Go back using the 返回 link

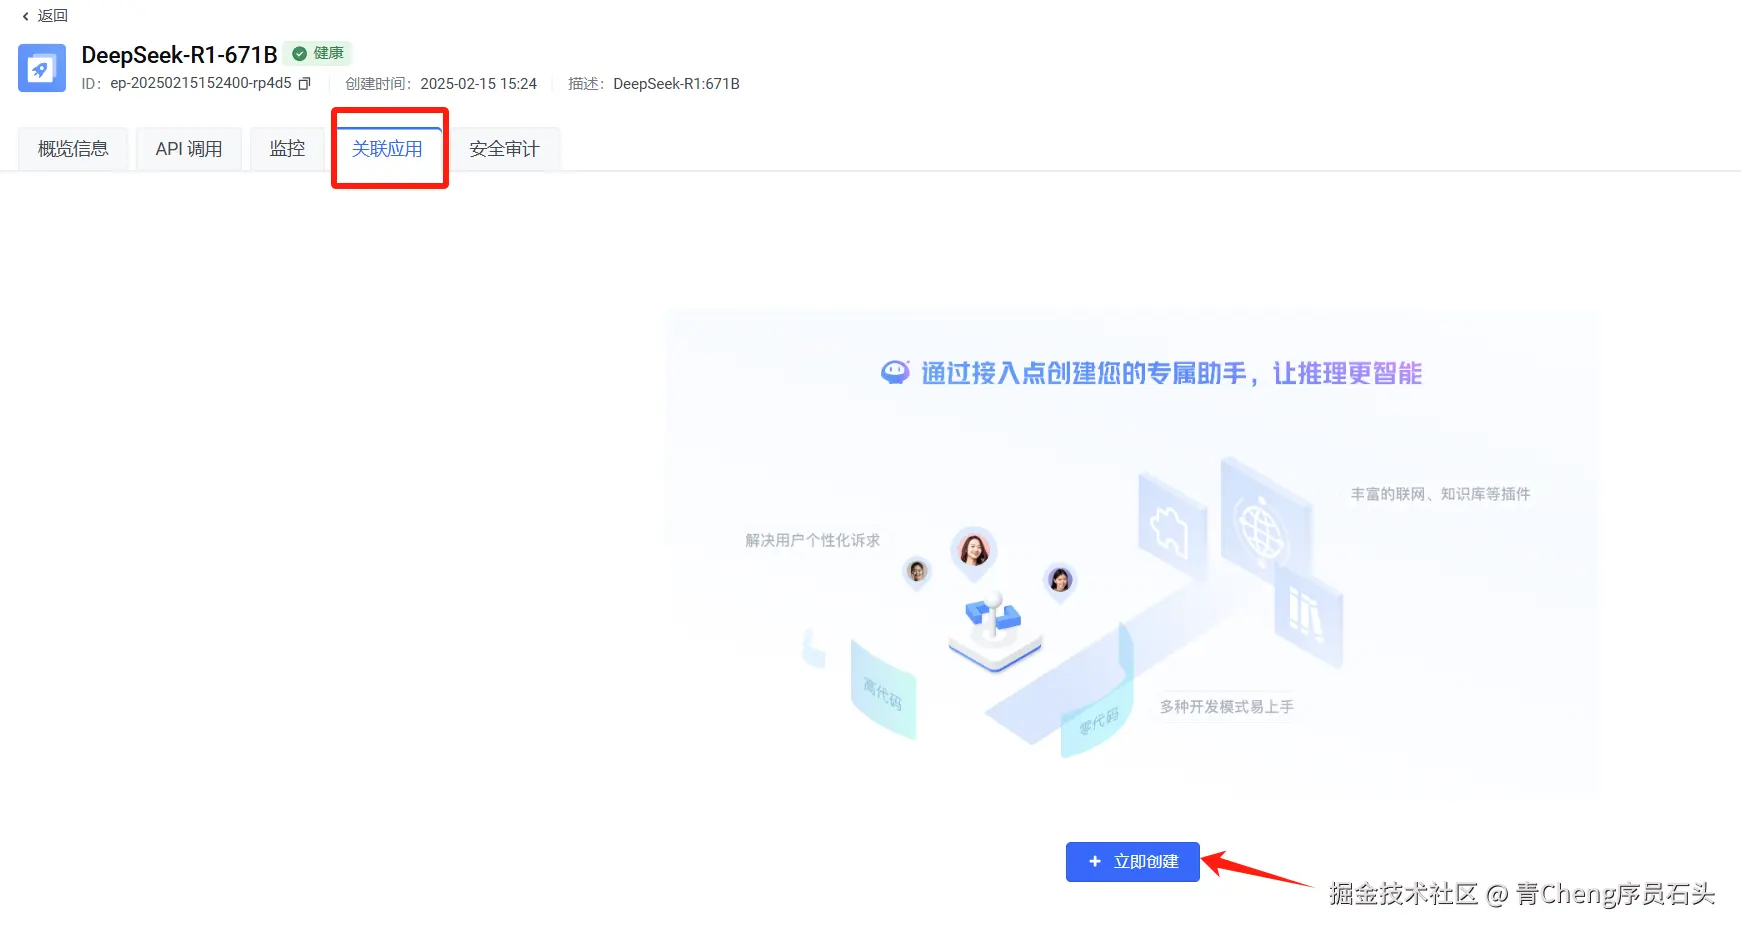pos(45,16)
